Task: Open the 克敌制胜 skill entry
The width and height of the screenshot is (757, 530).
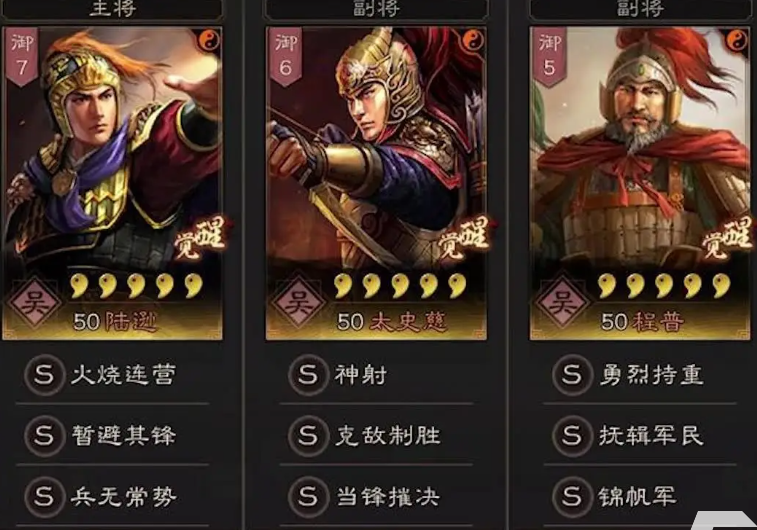Action: tap(377, 436)
